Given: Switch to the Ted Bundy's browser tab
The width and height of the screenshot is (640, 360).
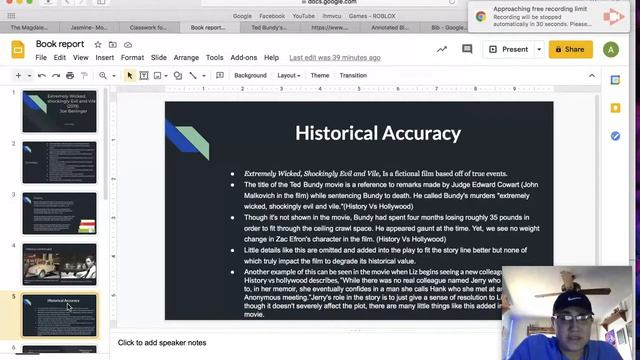Looking at the screenshot, I should (x=269, y=27).
